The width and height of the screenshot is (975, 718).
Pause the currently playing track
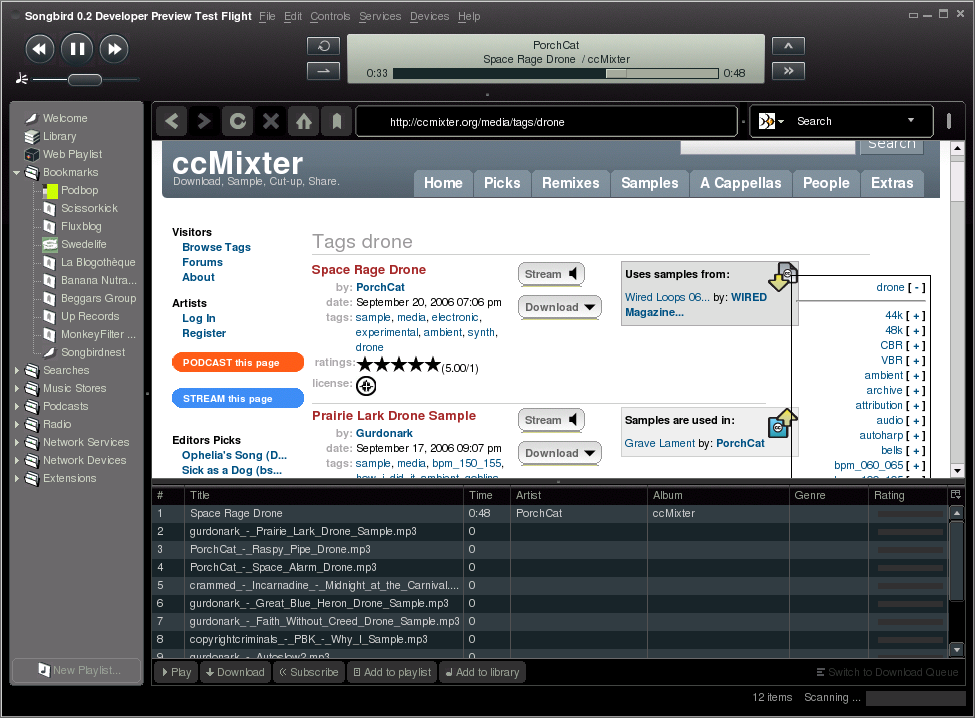point(77,48)
